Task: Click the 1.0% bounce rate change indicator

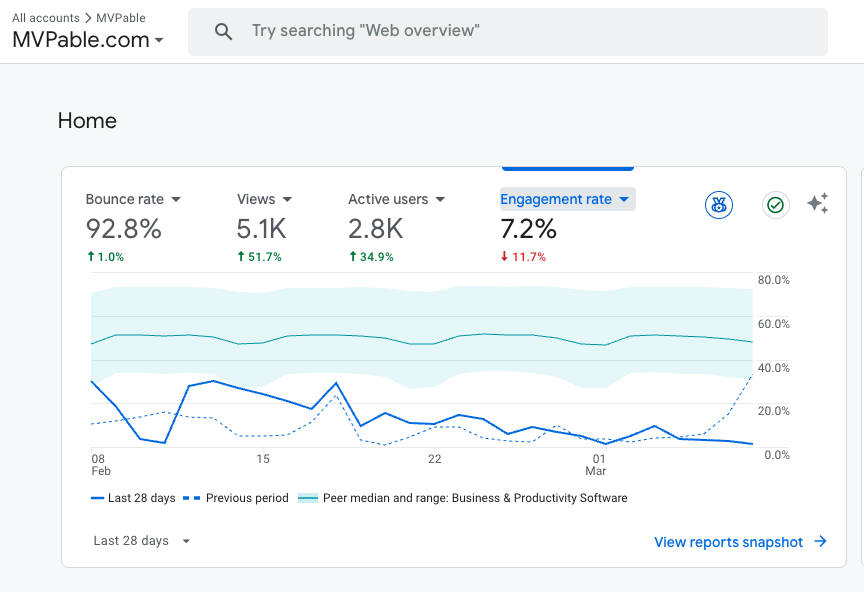Action: click(x=105, y=257)
